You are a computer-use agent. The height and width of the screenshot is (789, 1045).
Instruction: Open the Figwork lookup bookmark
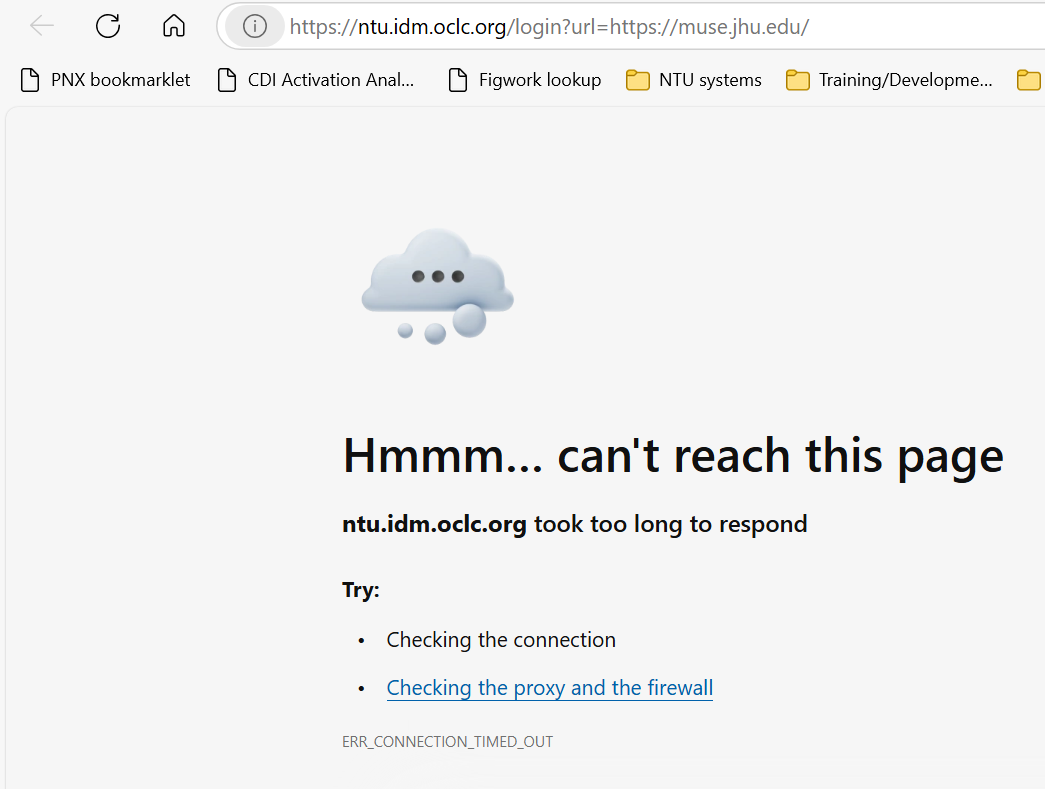(x=525, y=80)
